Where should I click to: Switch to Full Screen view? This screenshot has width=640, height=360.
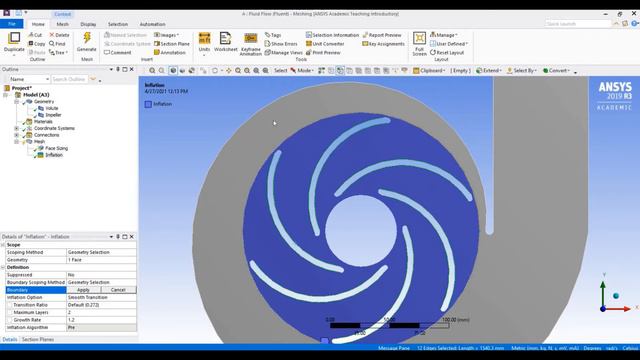(x=419, y=44)
